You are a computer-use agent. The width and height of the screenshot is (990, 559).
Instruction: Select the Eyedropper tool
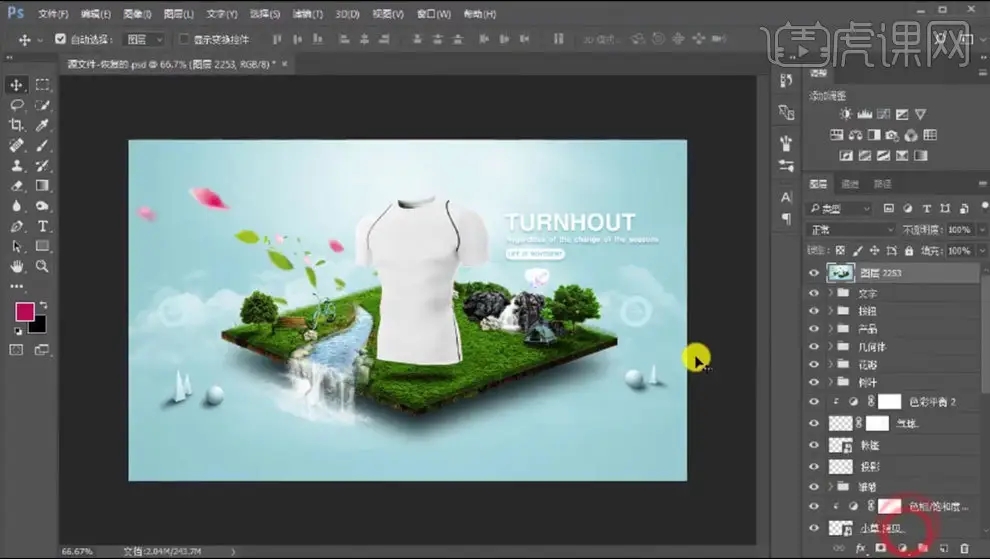pos(42,125)
